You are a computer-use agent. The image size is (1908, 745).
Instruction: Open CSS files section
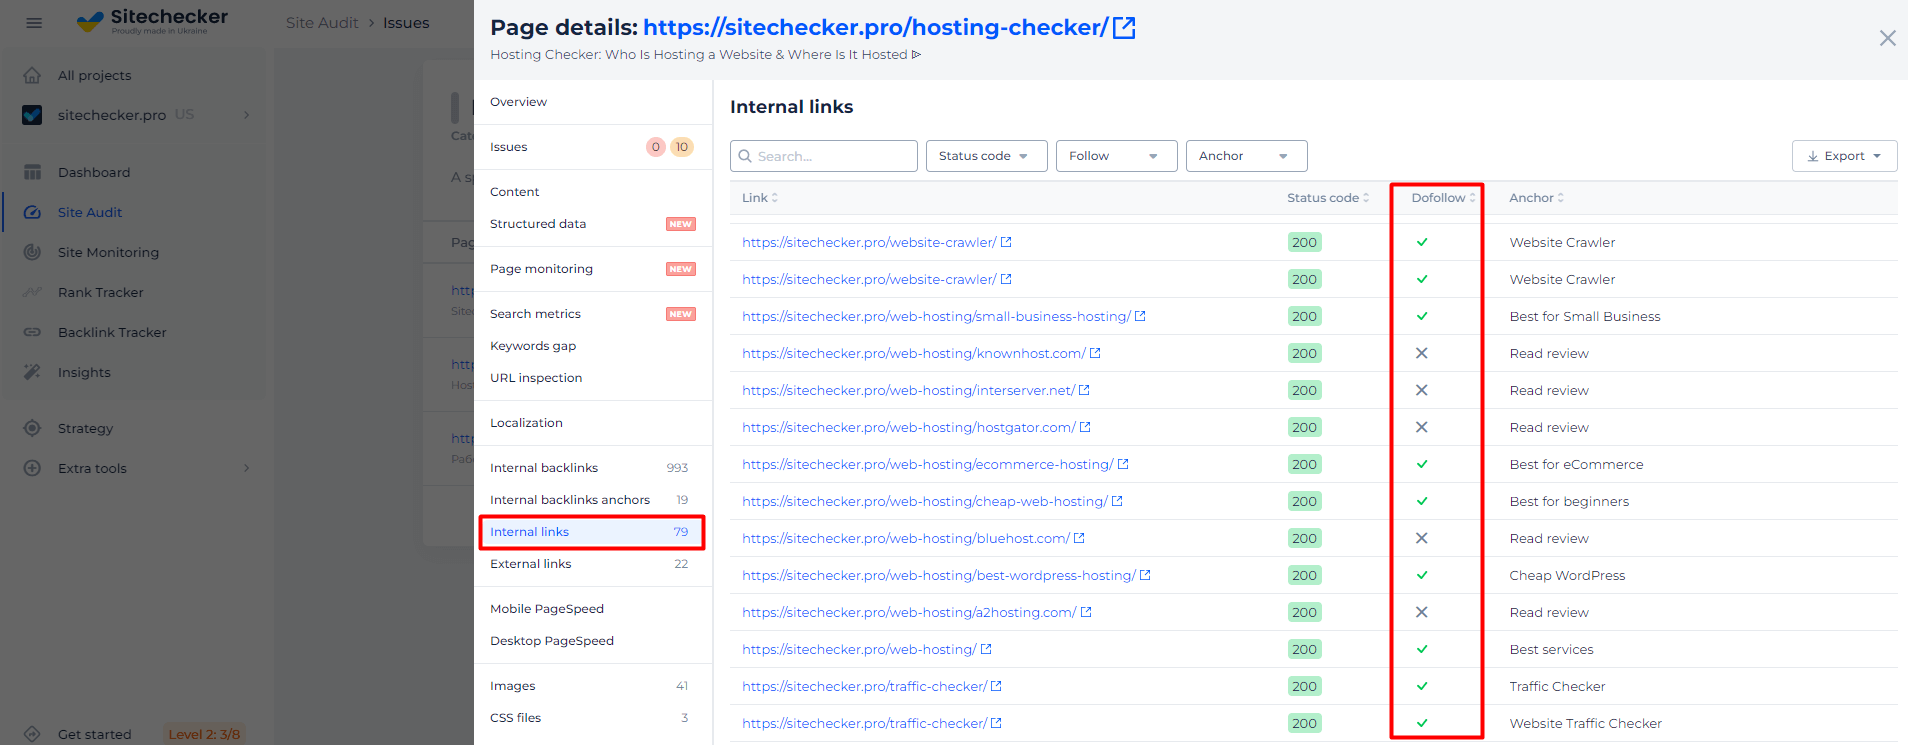515,718
